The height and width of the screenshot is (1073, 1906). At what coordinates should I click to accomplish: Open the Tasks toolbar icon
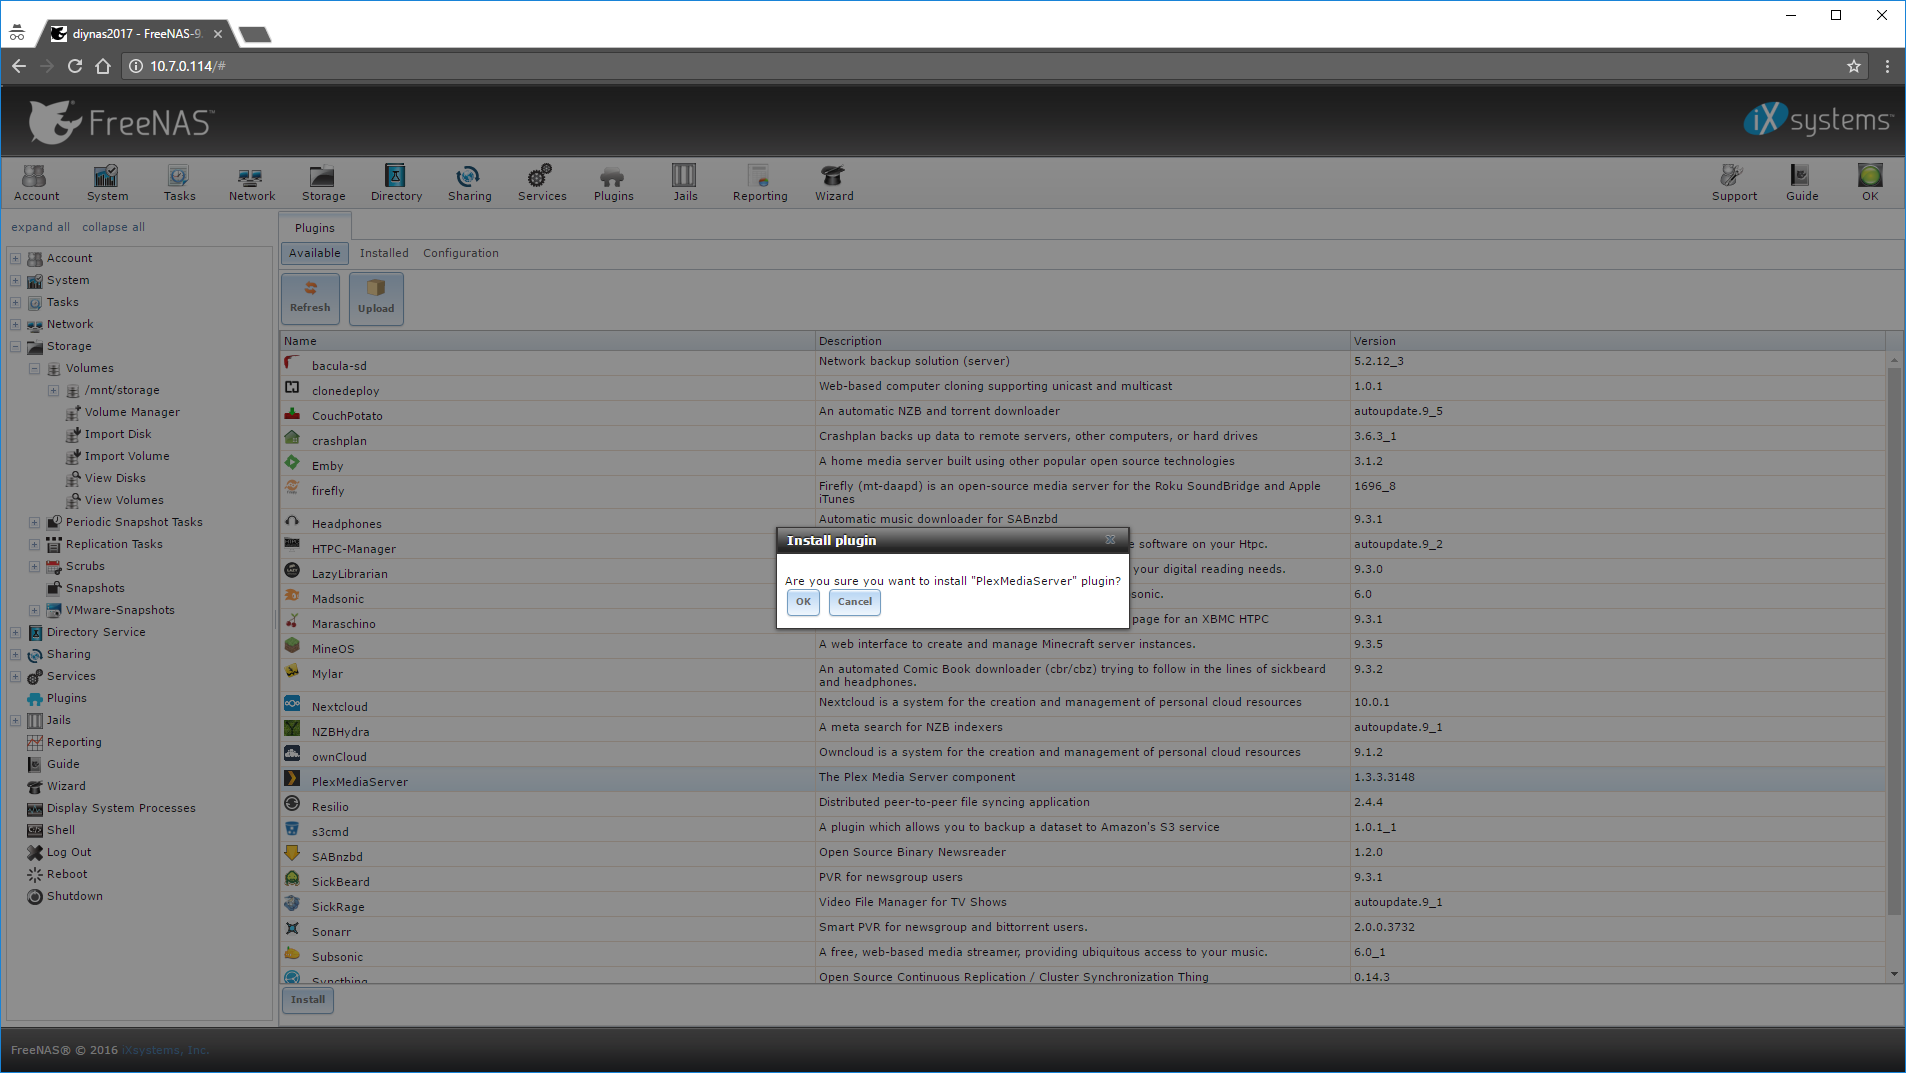(x=179, y=183)
